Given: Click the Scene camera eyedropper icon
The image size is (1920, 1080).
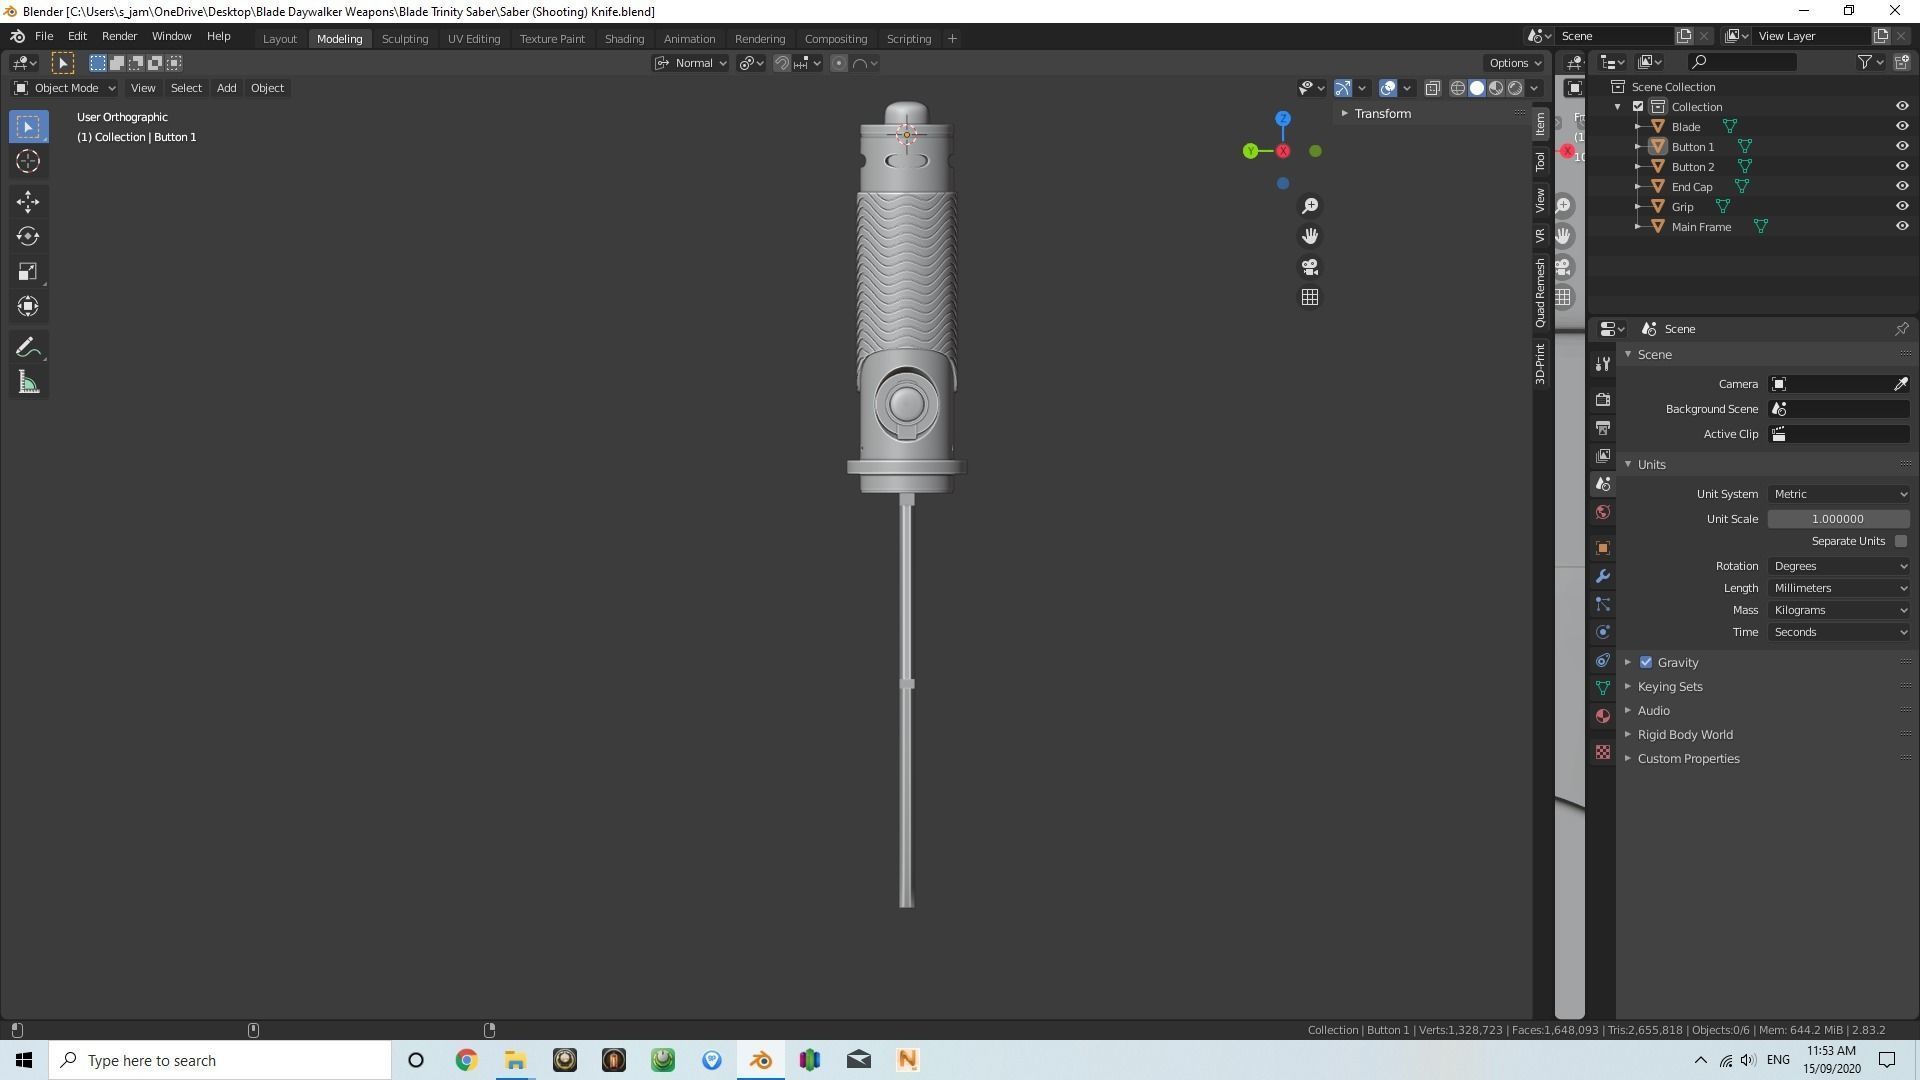Looking at the screenshot, I should pyautogui.click(x=1901, y=384).
